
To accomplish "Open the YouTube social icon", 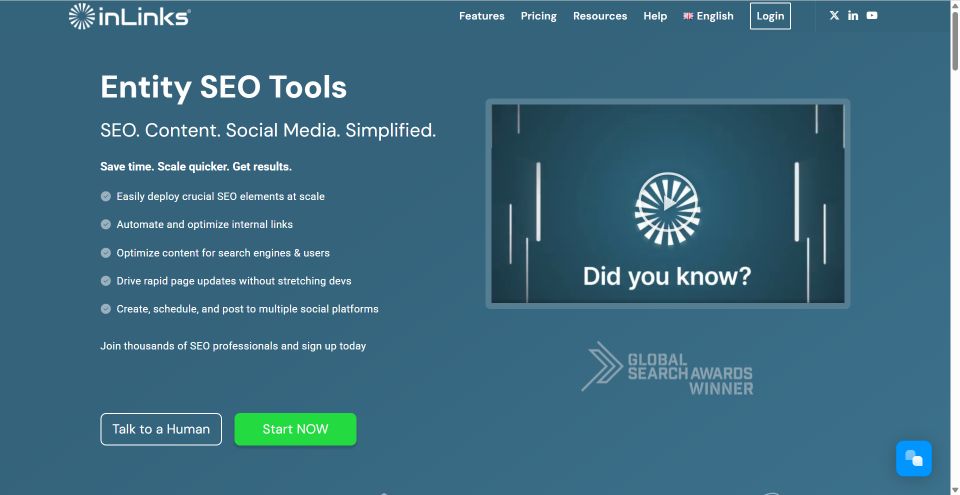I will pos(872,16).
